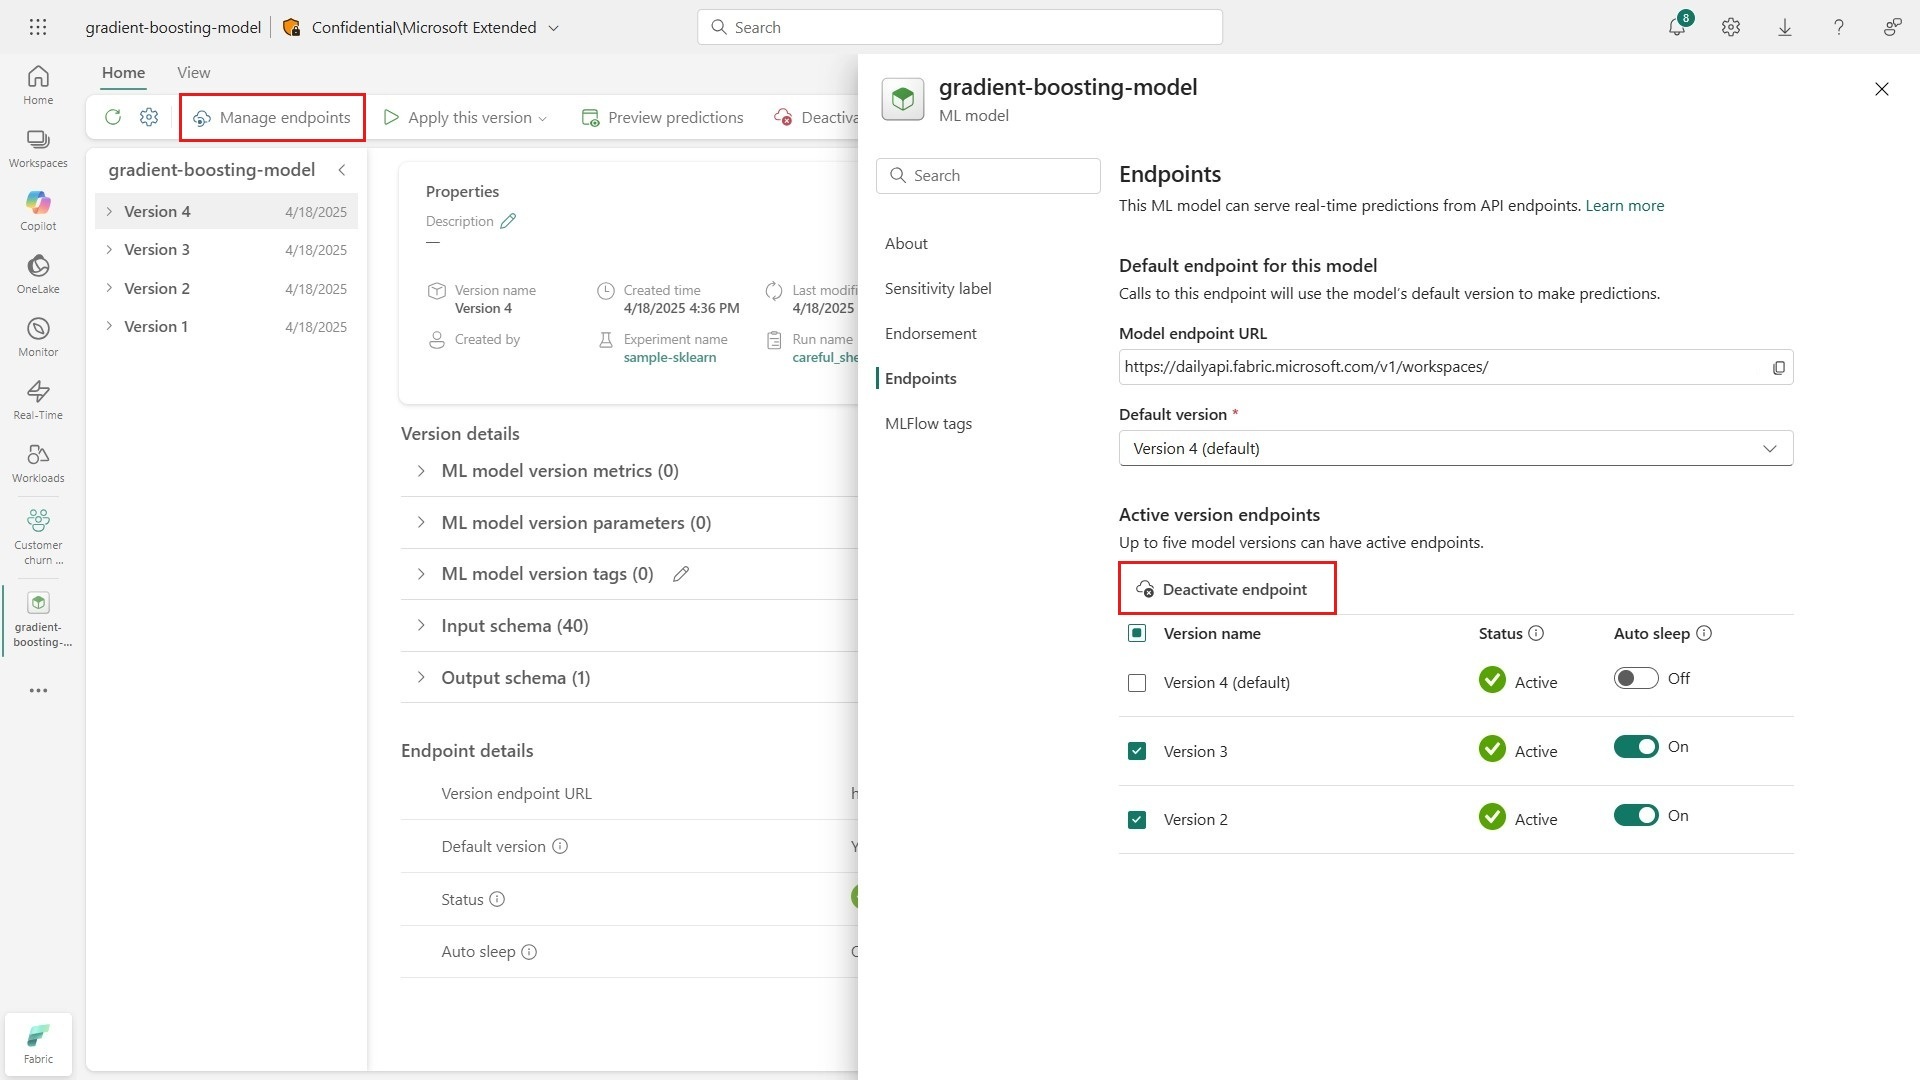Check the Version 4 (default) checkbox
1920x1080 pixels.
1137,683
